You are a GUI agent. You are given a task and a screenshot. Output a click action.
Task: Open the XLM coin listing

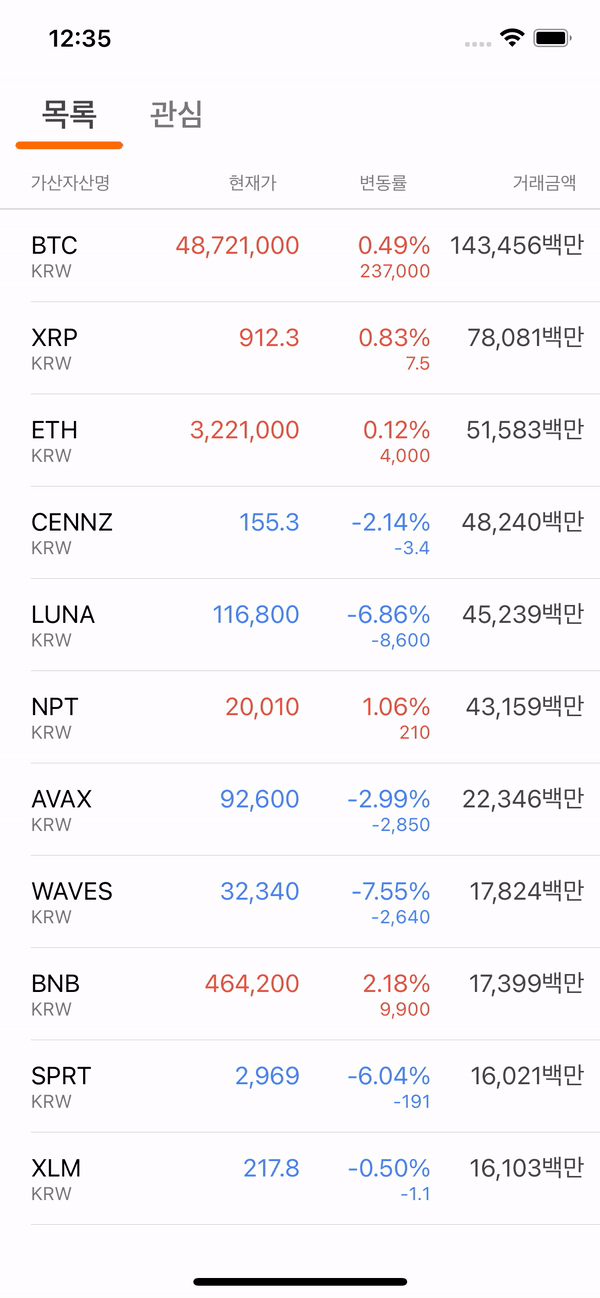300,1178
